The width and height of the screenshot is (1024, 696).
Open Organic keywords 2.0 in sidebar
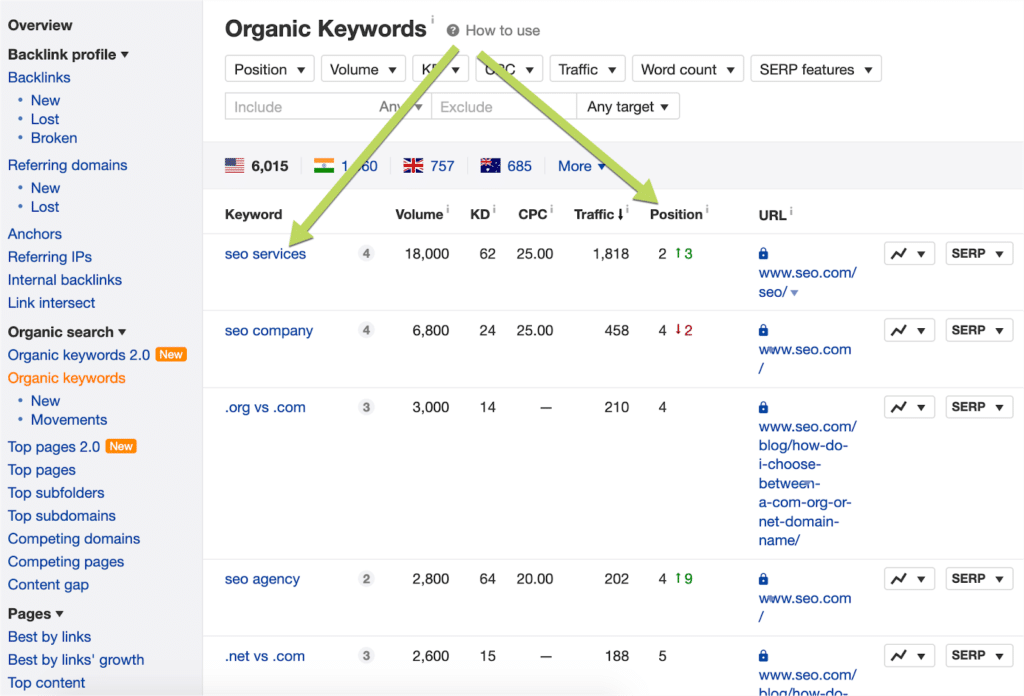[79, 355]
